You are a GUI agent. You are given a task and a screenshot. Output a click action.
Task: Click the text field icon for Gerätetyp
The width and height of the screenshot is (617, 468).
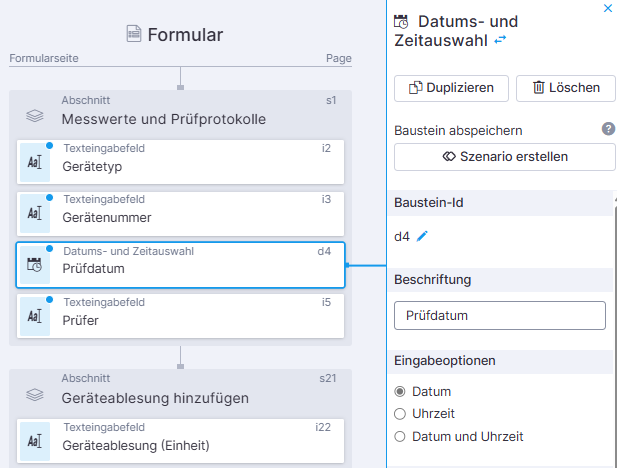[35, 162]
